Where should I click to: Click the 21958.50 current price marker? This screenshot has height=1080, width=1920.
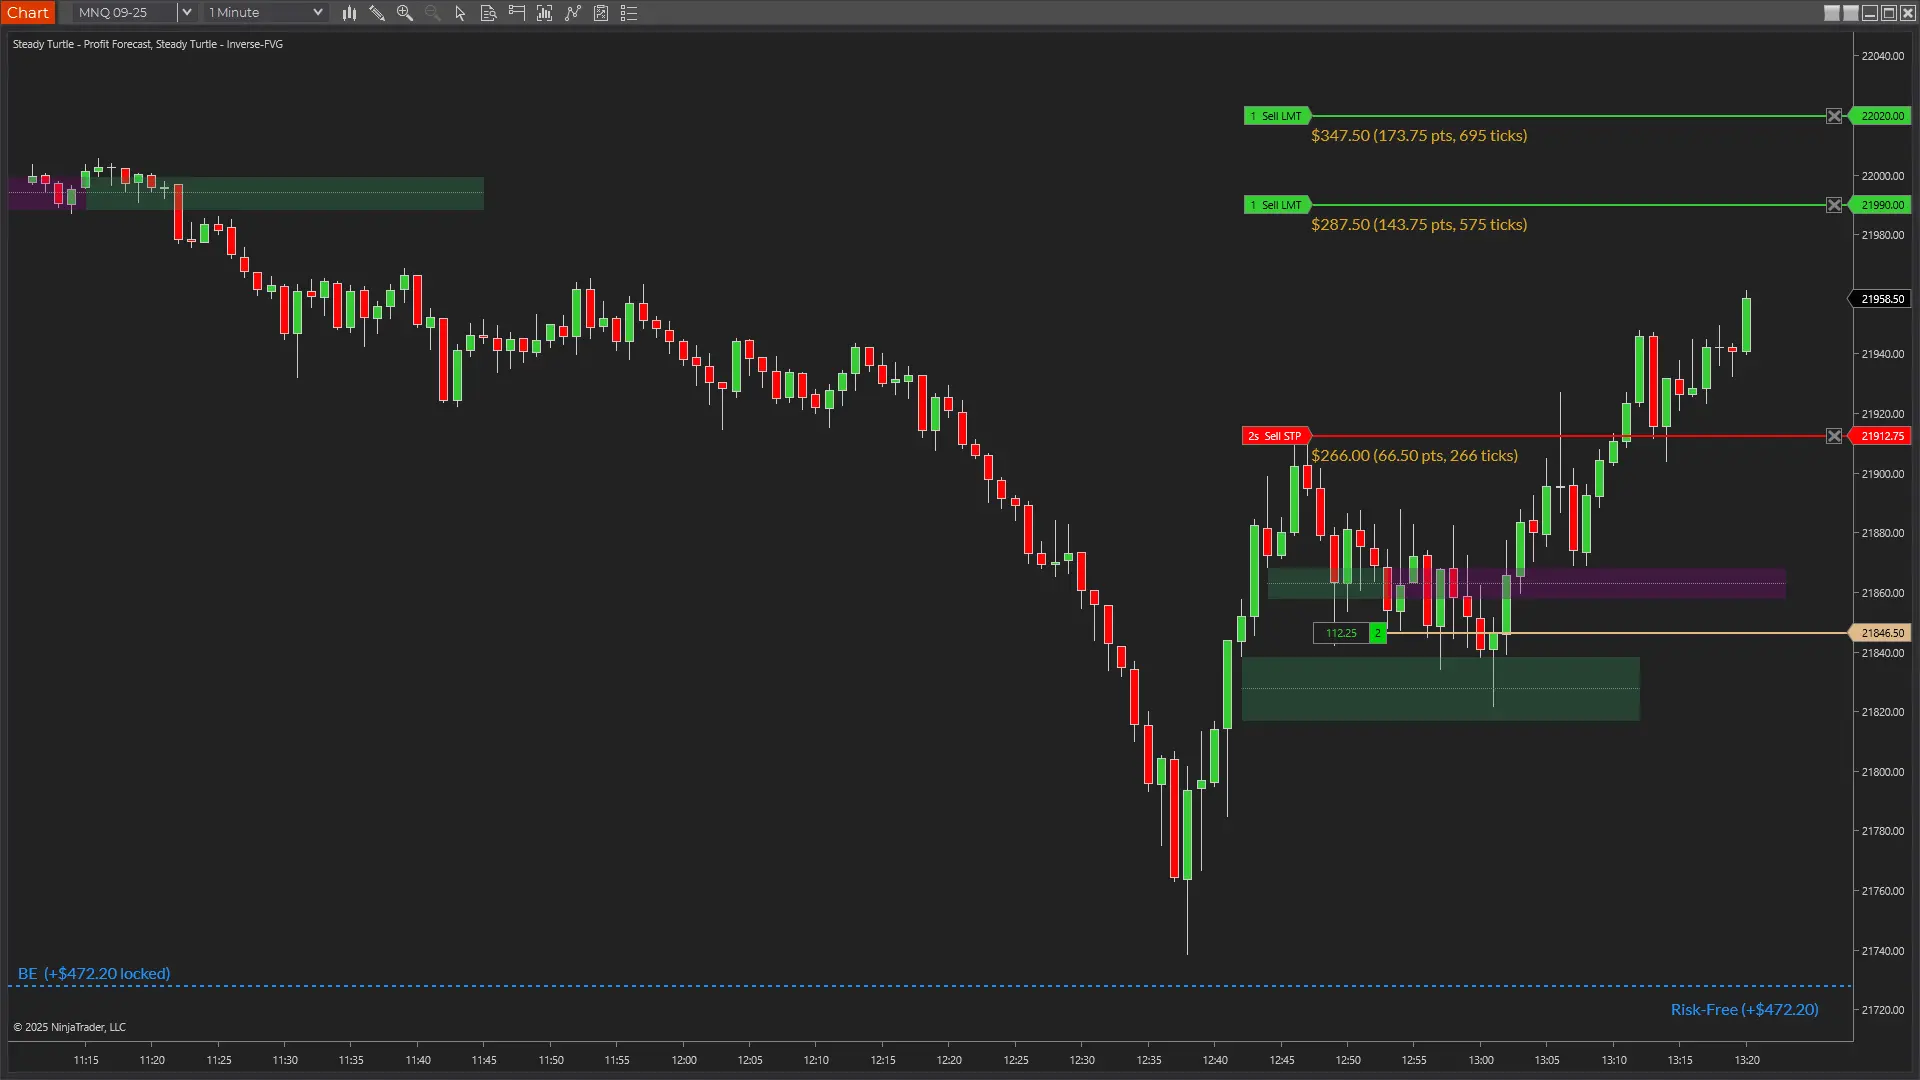point(1881,299)
